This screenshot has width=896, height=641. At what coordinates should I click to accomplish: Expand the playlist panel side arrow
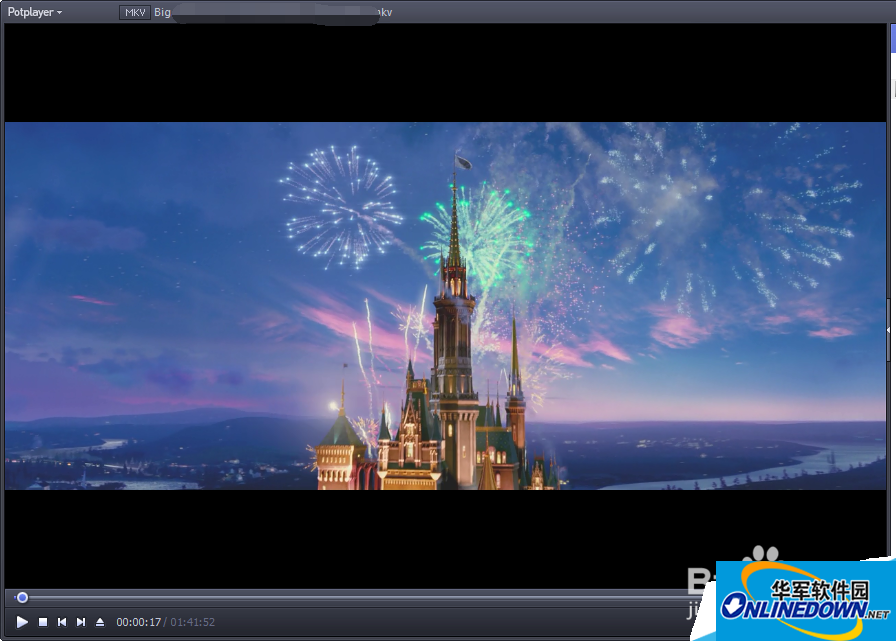pos(888,330)
